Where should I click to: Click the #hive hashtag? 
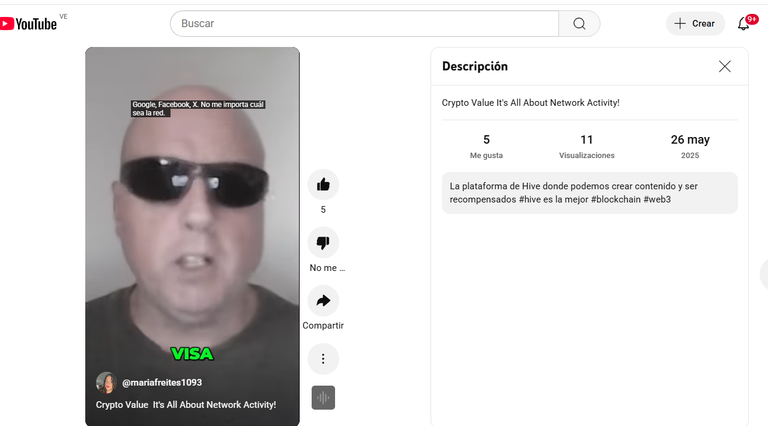click(529, 199)
